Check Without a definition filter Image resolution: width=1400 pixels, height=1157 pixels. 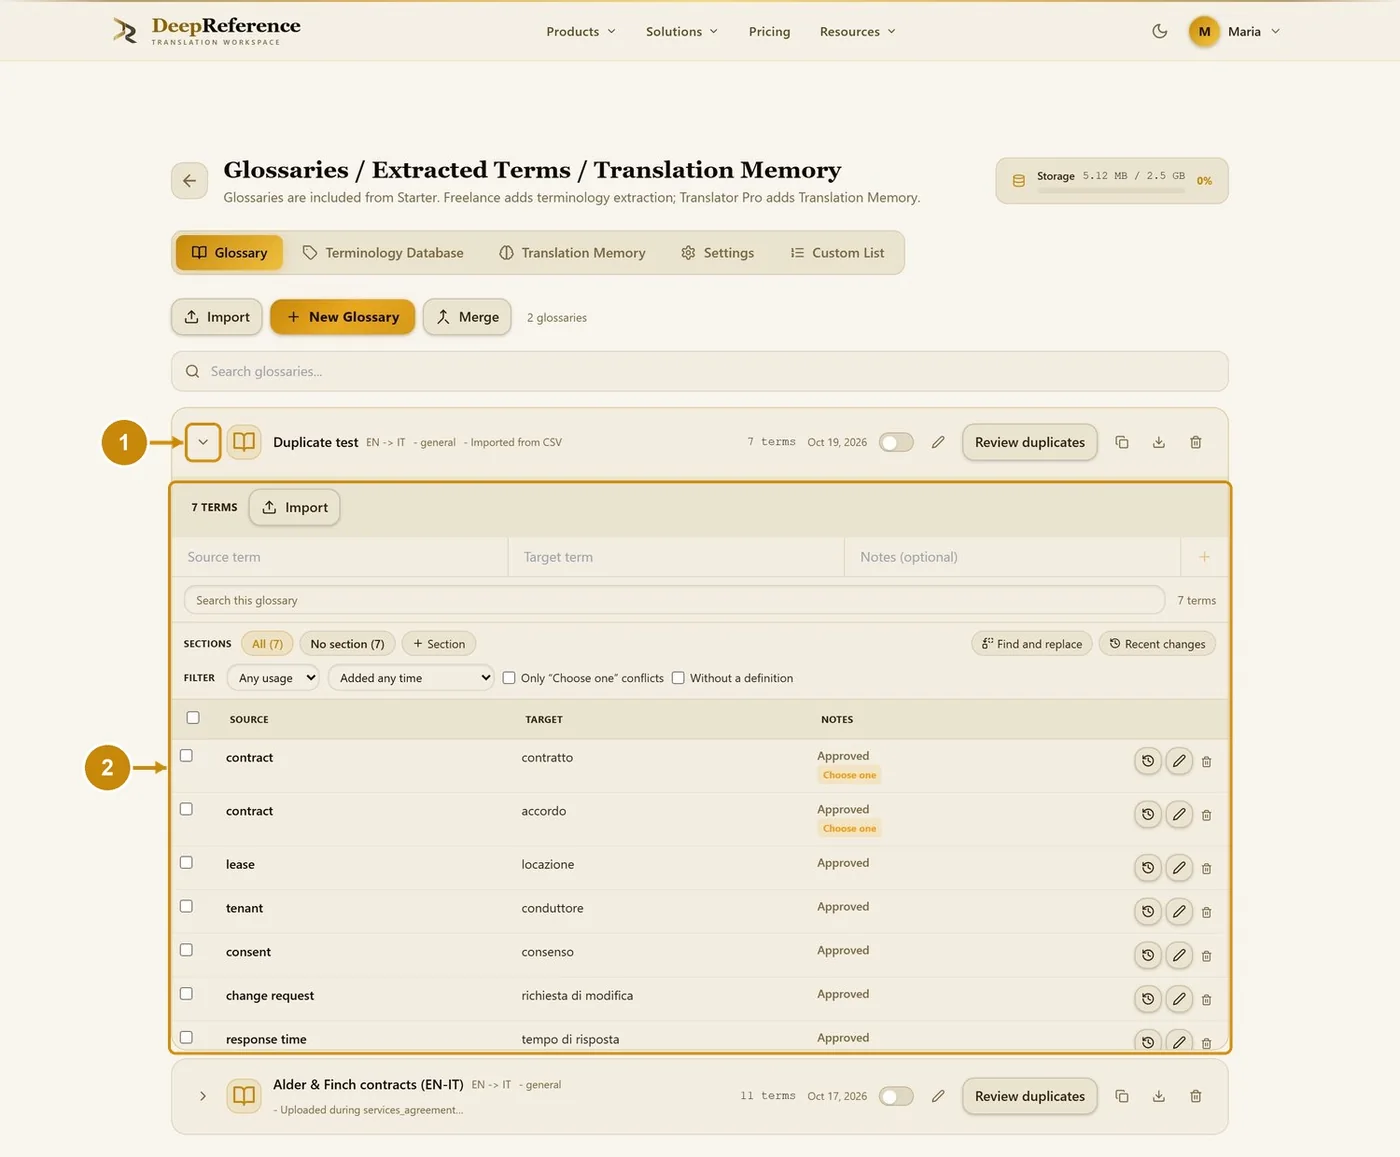point(678,678)
